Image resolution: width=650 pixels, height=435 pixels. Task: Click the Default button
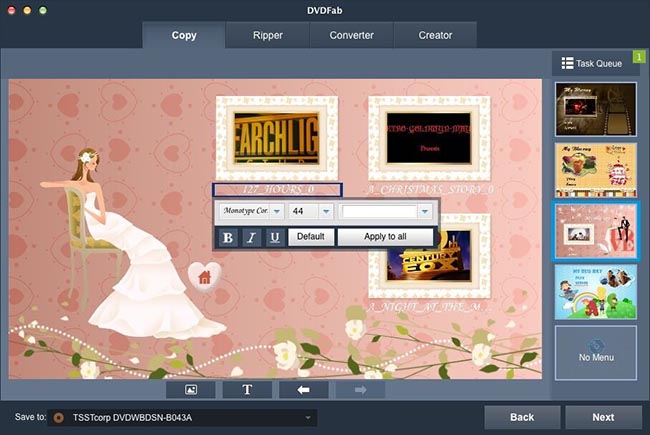[311, 237]
